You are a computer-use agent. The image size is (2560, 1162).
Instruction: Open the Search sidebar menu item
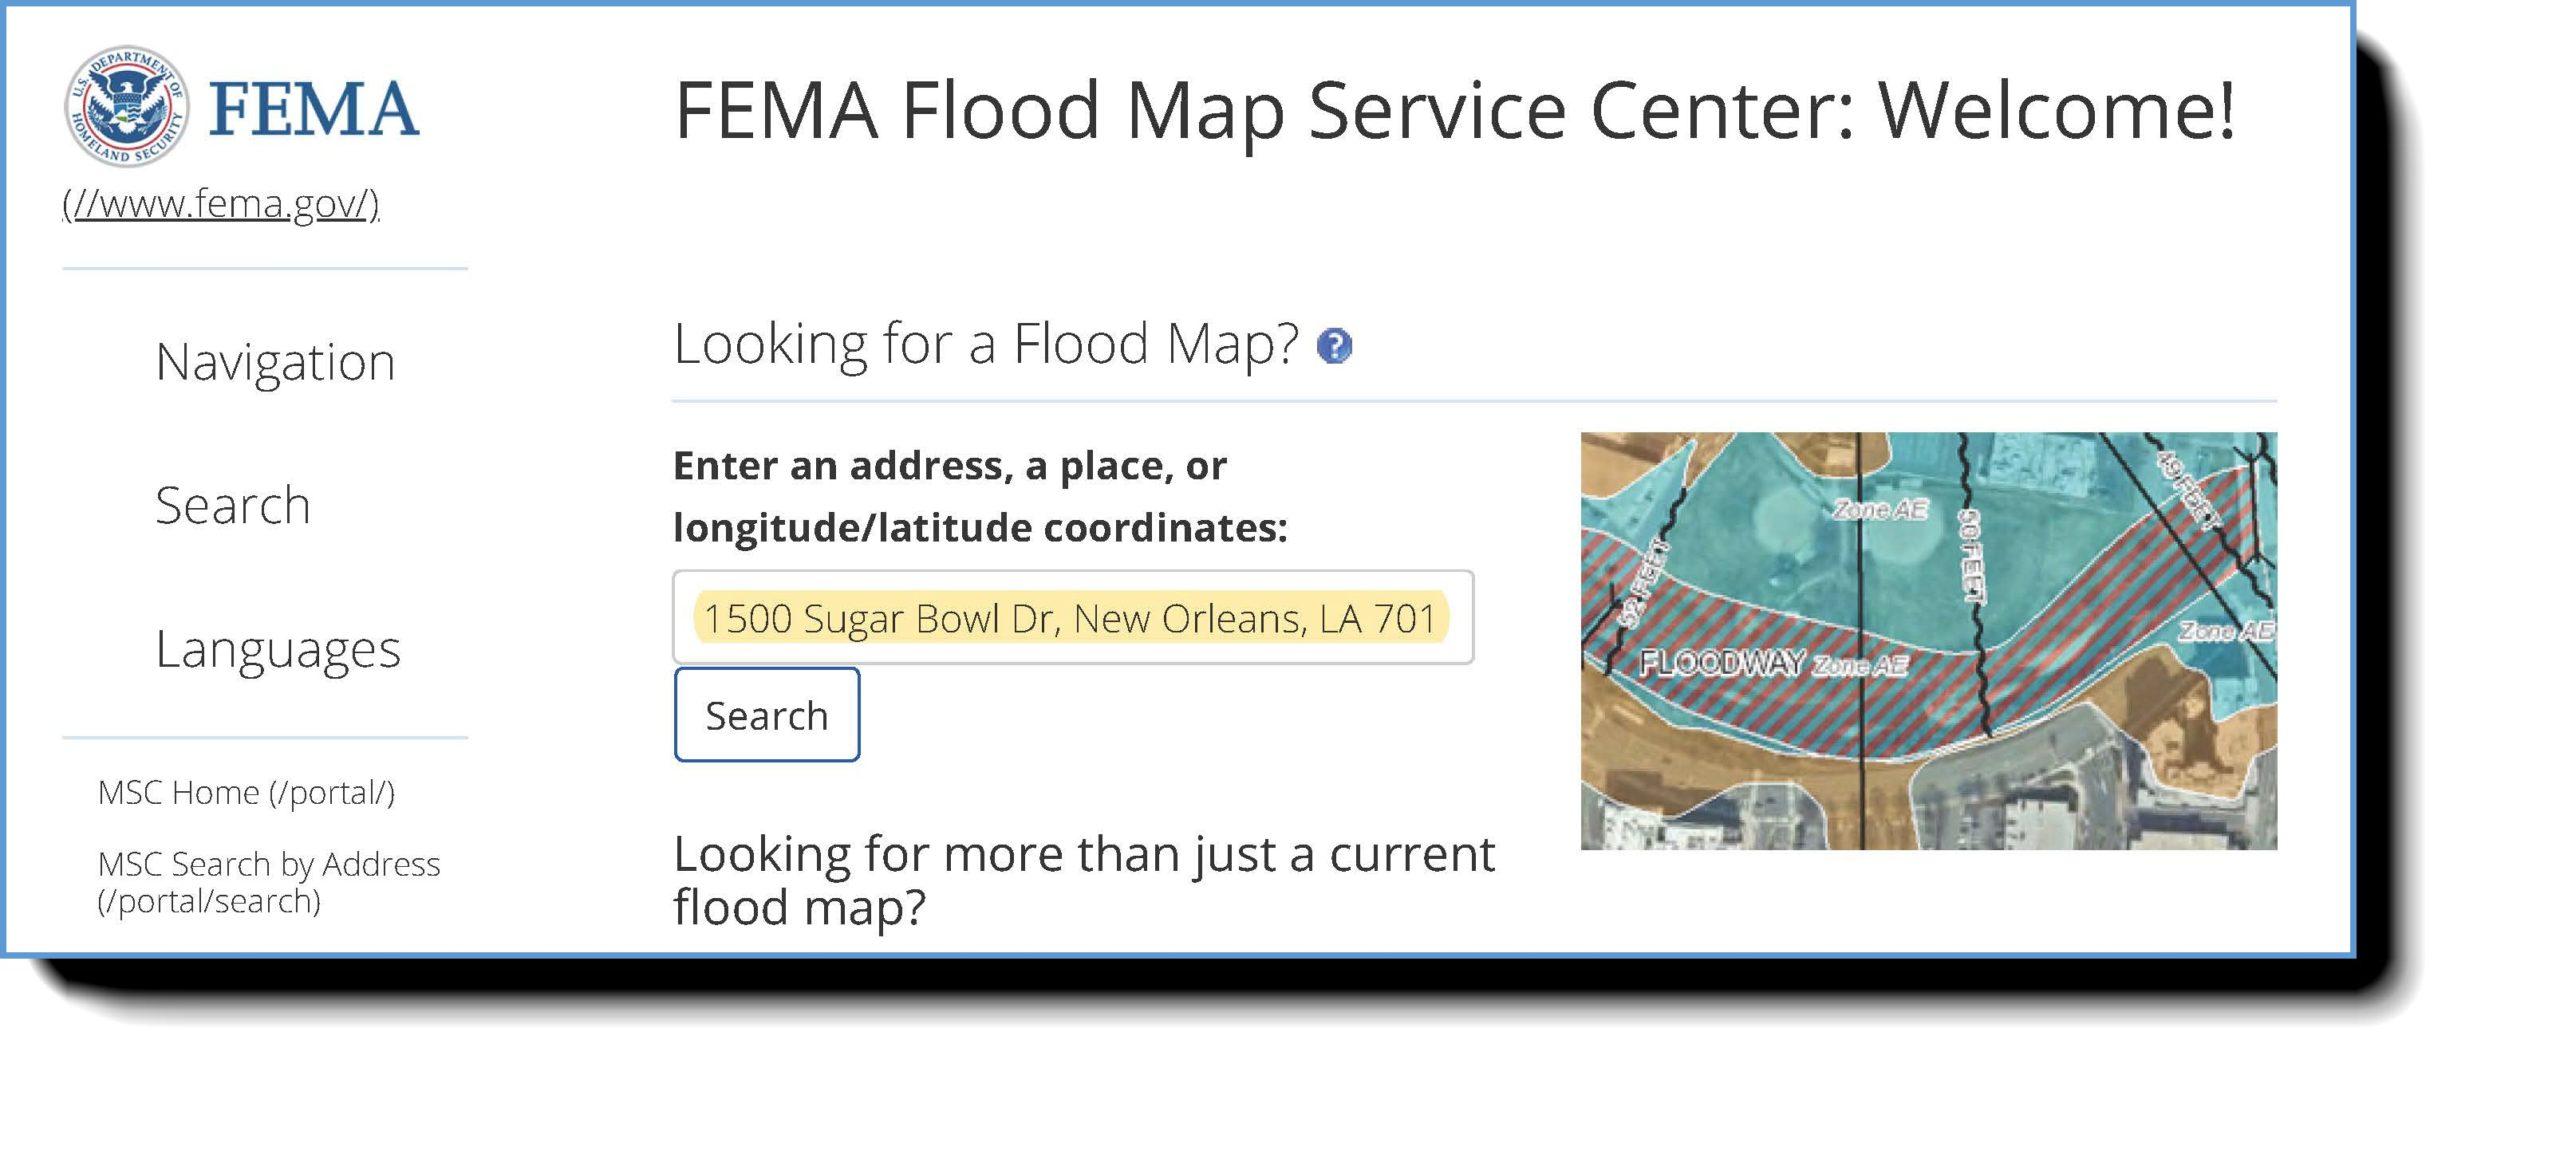pyautogui.click(x=233, y=504)
